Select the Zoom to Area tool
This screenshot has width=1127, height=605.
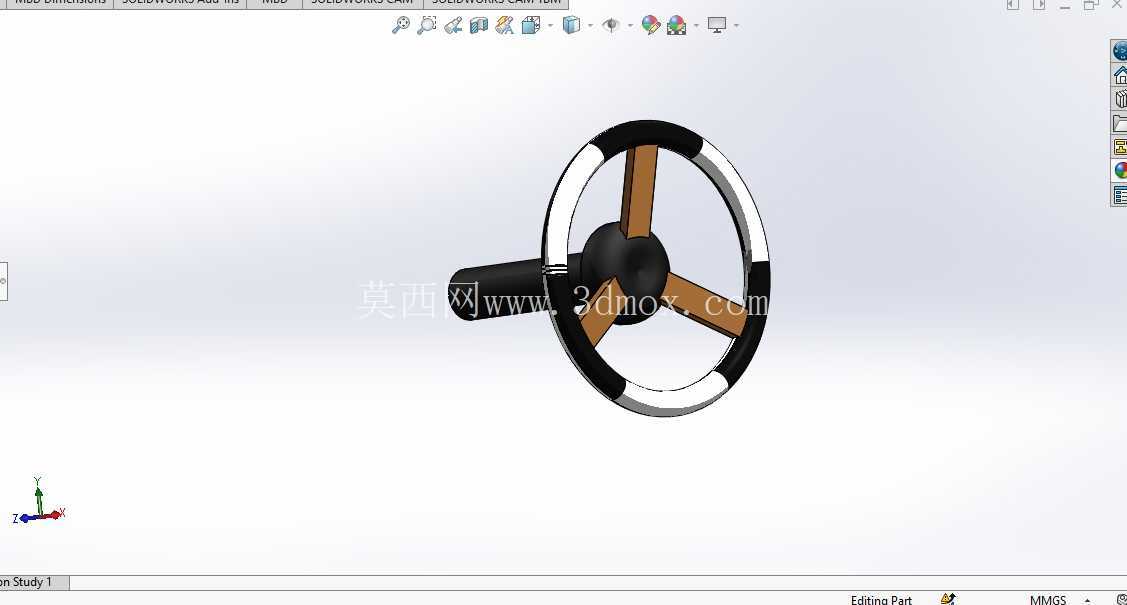click(x=427, y=25)
